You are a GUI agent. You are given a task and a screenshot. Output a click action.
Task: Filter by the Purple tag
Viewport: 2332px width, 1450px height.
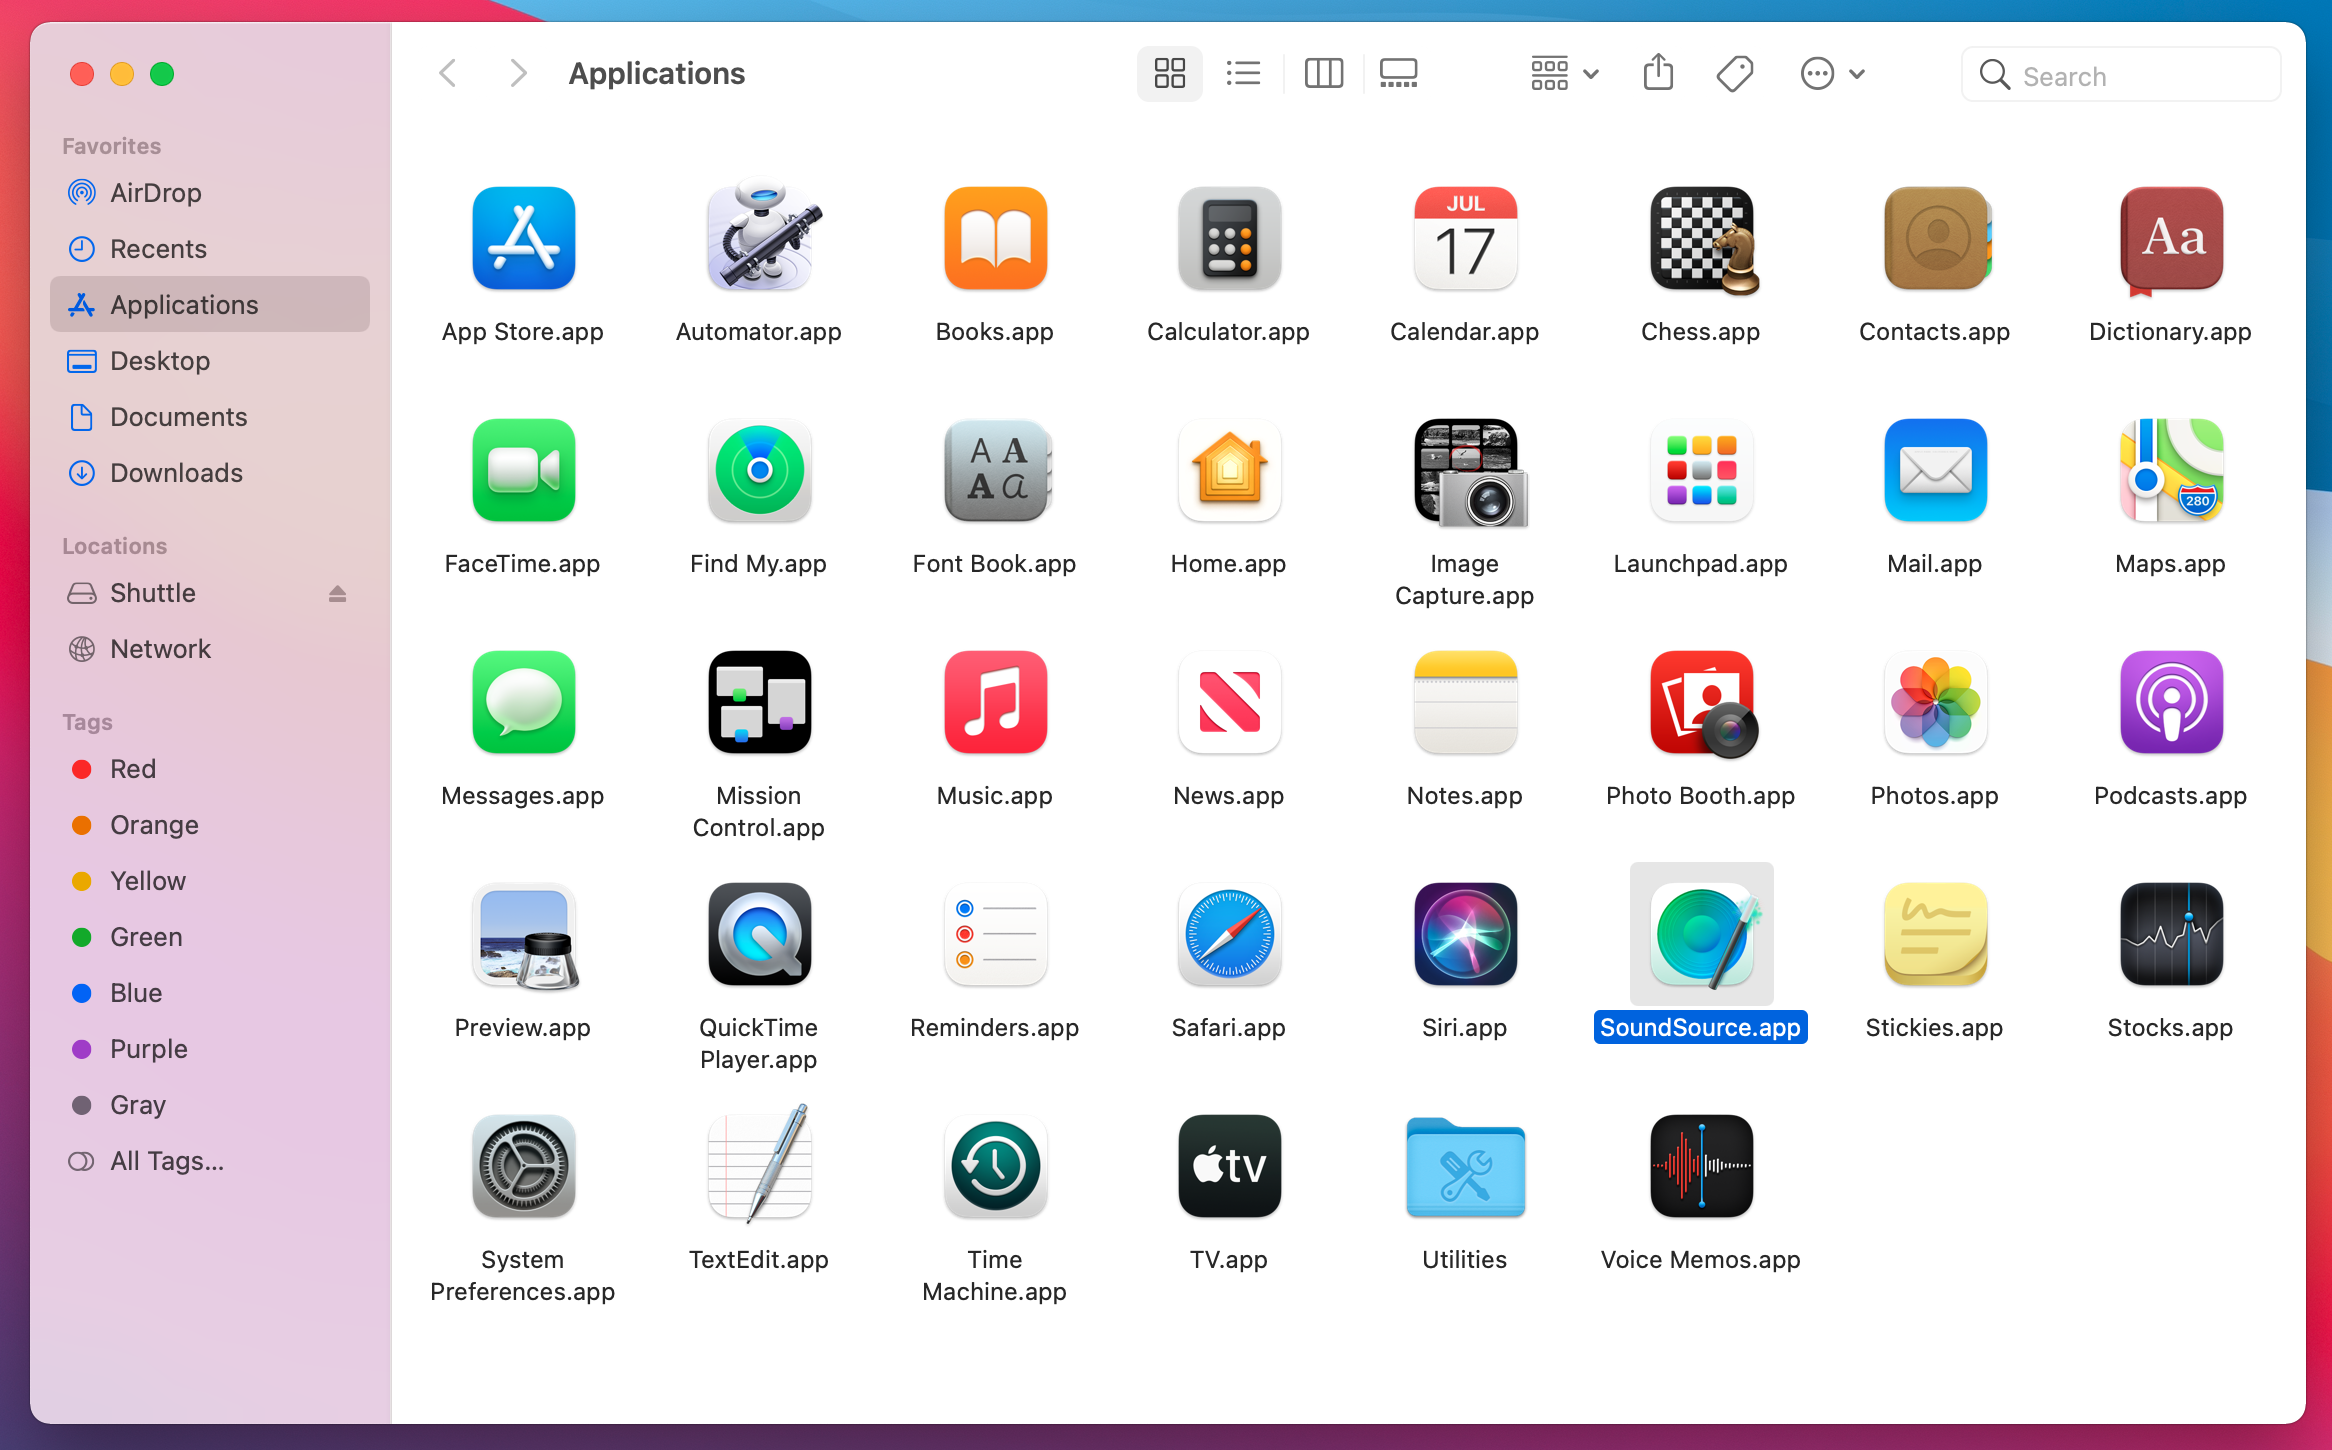pos(210,1049)
